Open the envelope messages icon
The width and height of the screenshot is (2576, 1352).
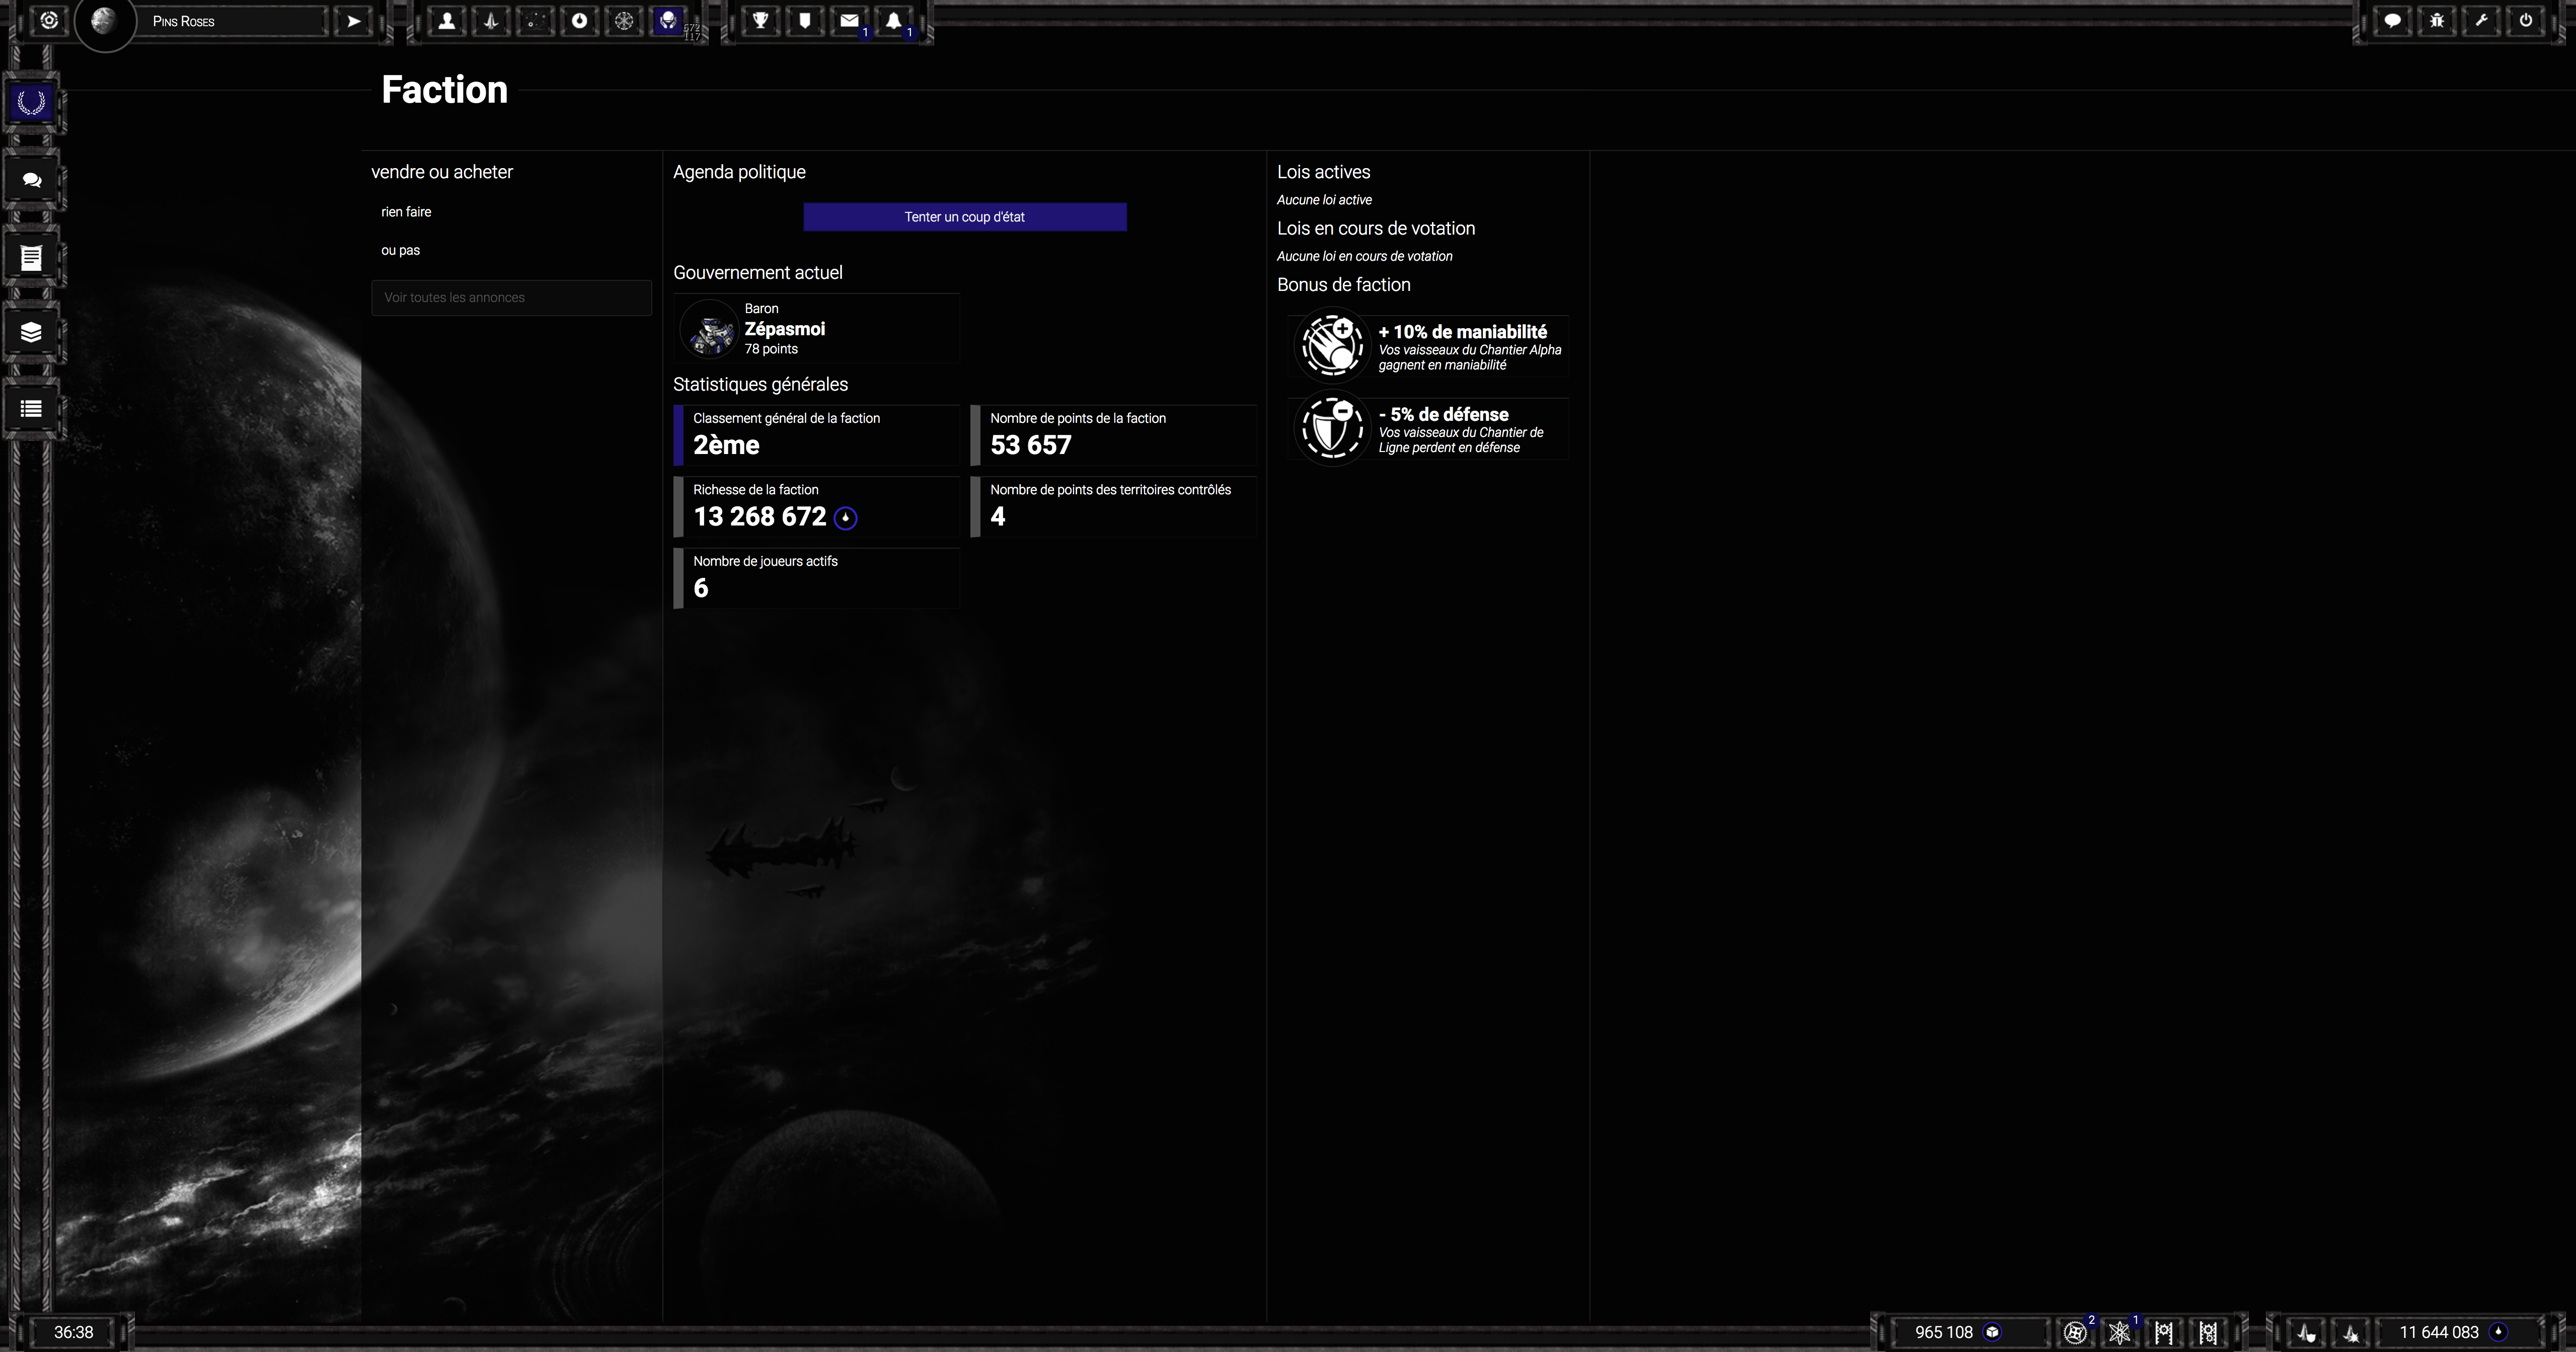(x=849, y=21)
